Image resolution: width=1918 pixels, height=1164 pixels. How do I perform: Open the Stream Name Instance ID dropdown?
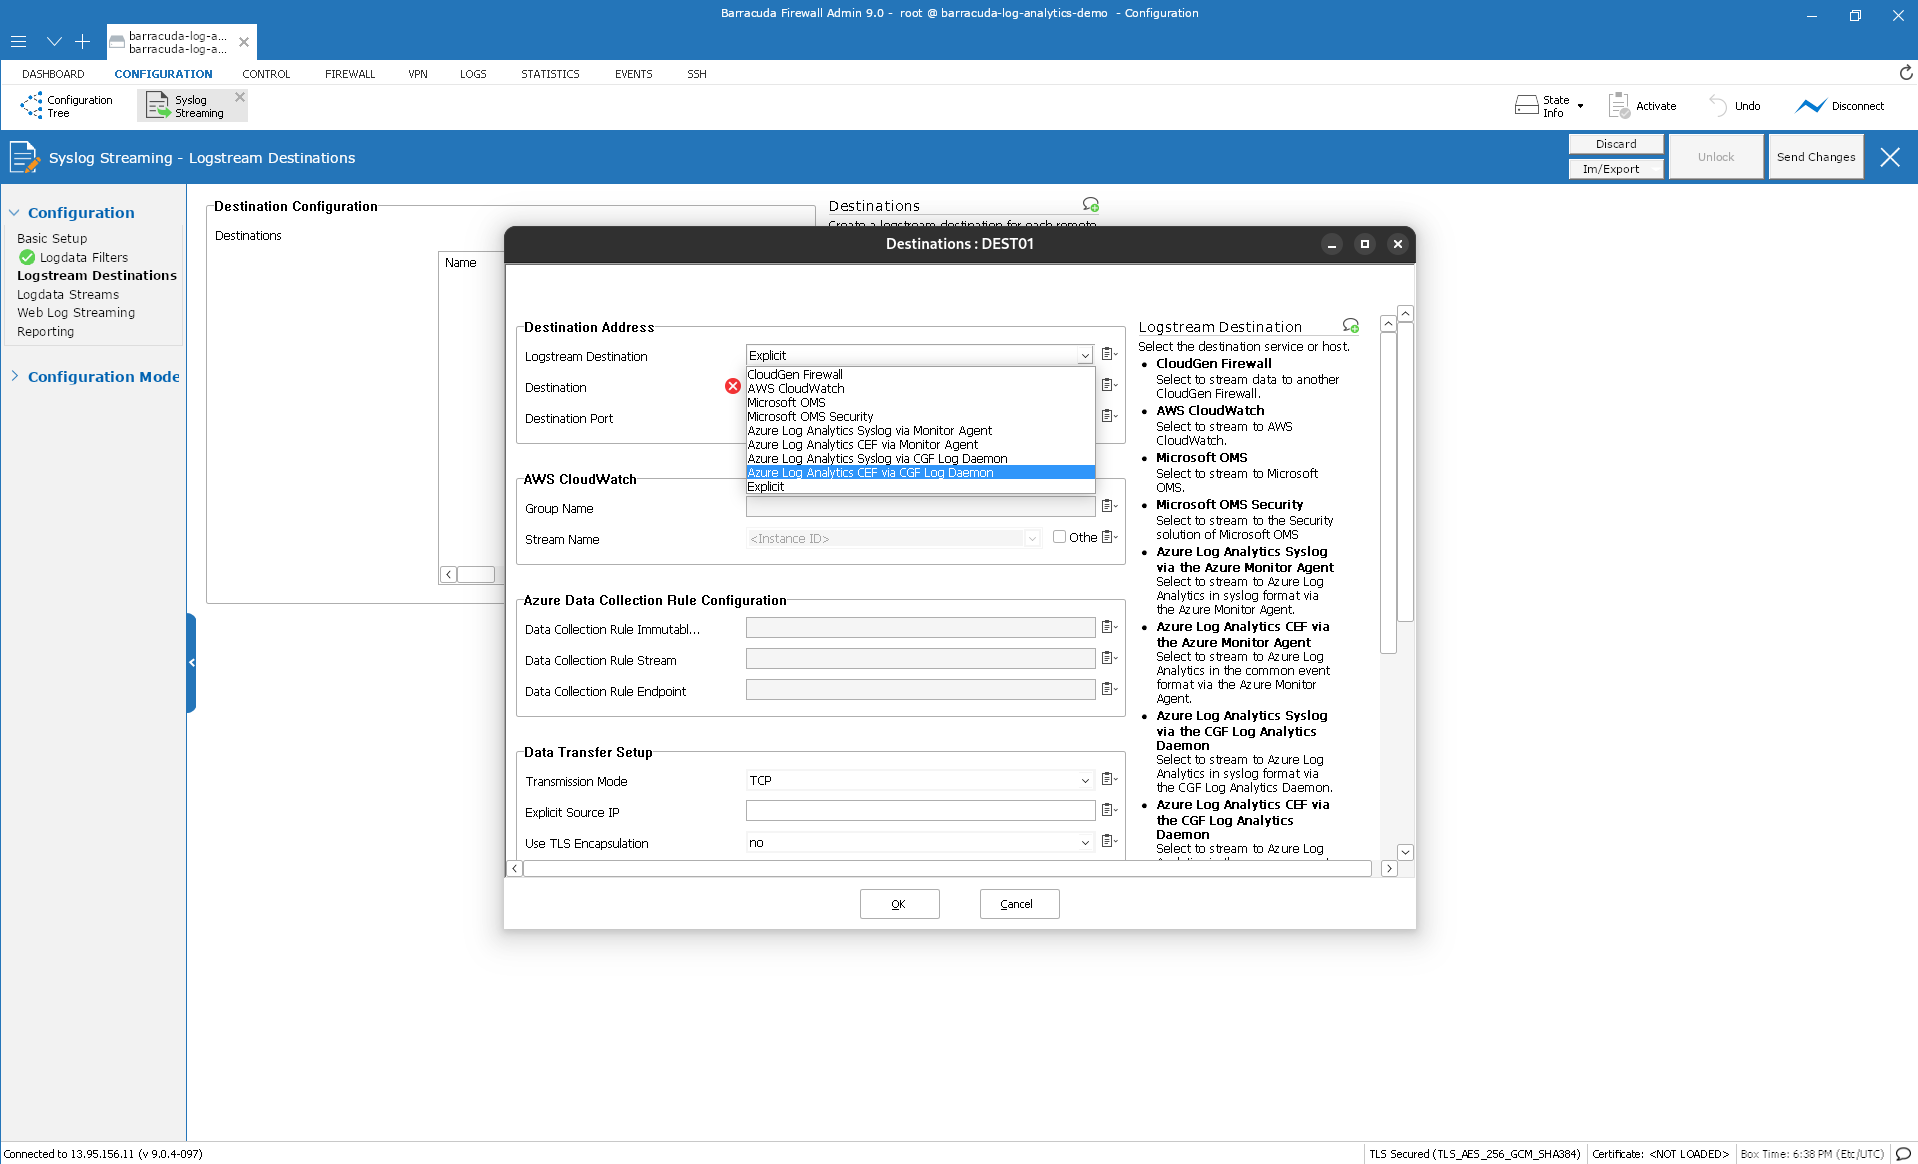(1032, 538)
